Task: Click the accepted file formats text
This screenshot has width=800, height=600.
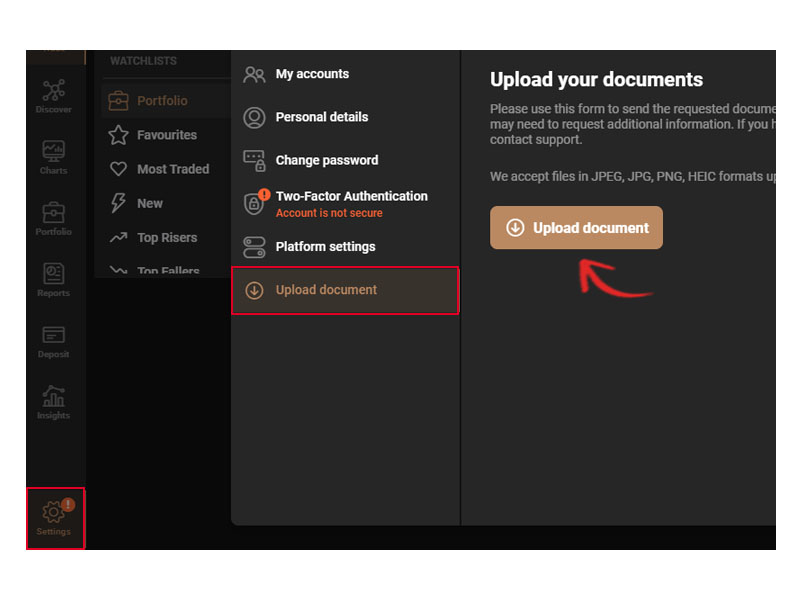Action: (633, 177)
